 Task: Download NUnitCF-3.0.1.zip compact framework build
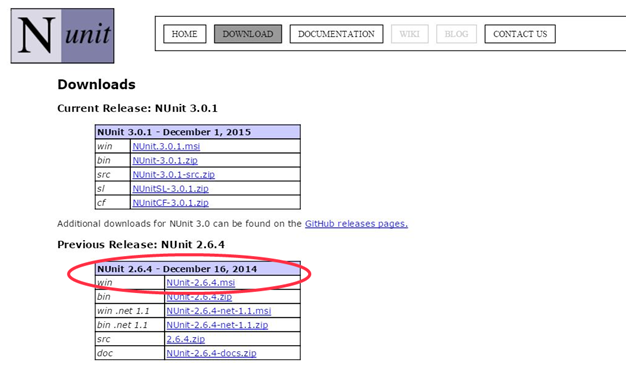point(170,203)
